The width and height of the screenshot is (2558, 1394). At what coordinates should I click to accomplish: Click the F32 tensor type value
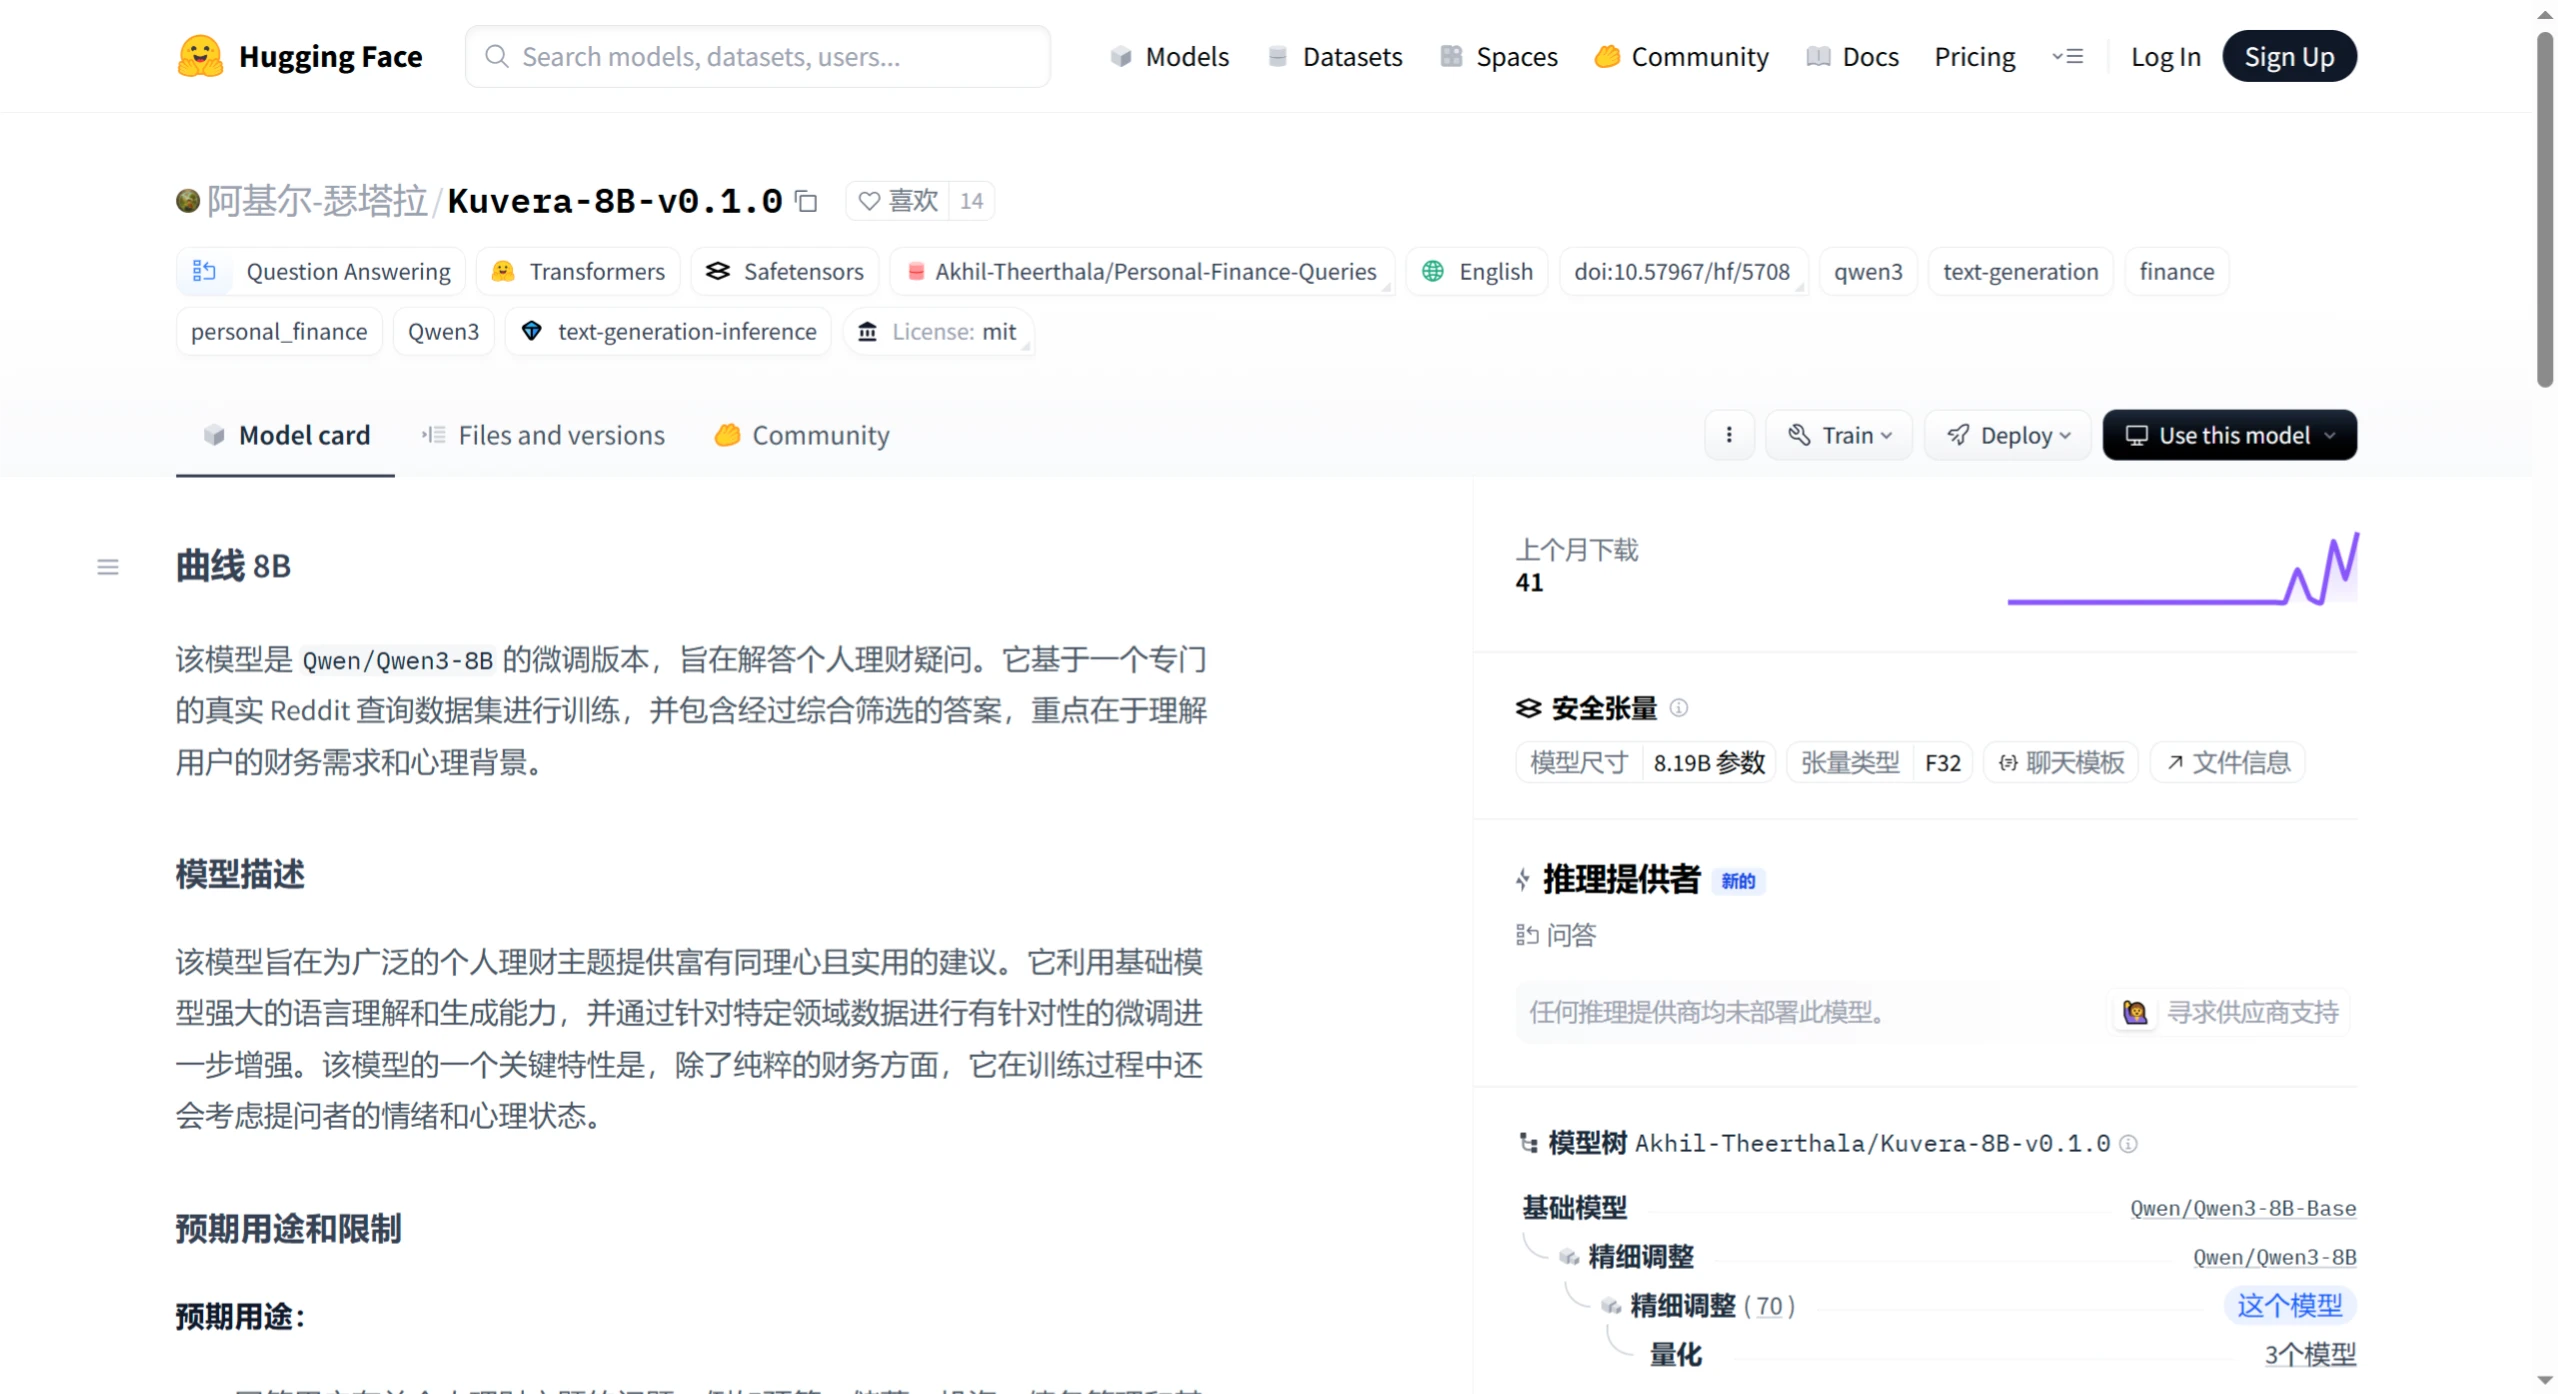(x=1942, y=763)
